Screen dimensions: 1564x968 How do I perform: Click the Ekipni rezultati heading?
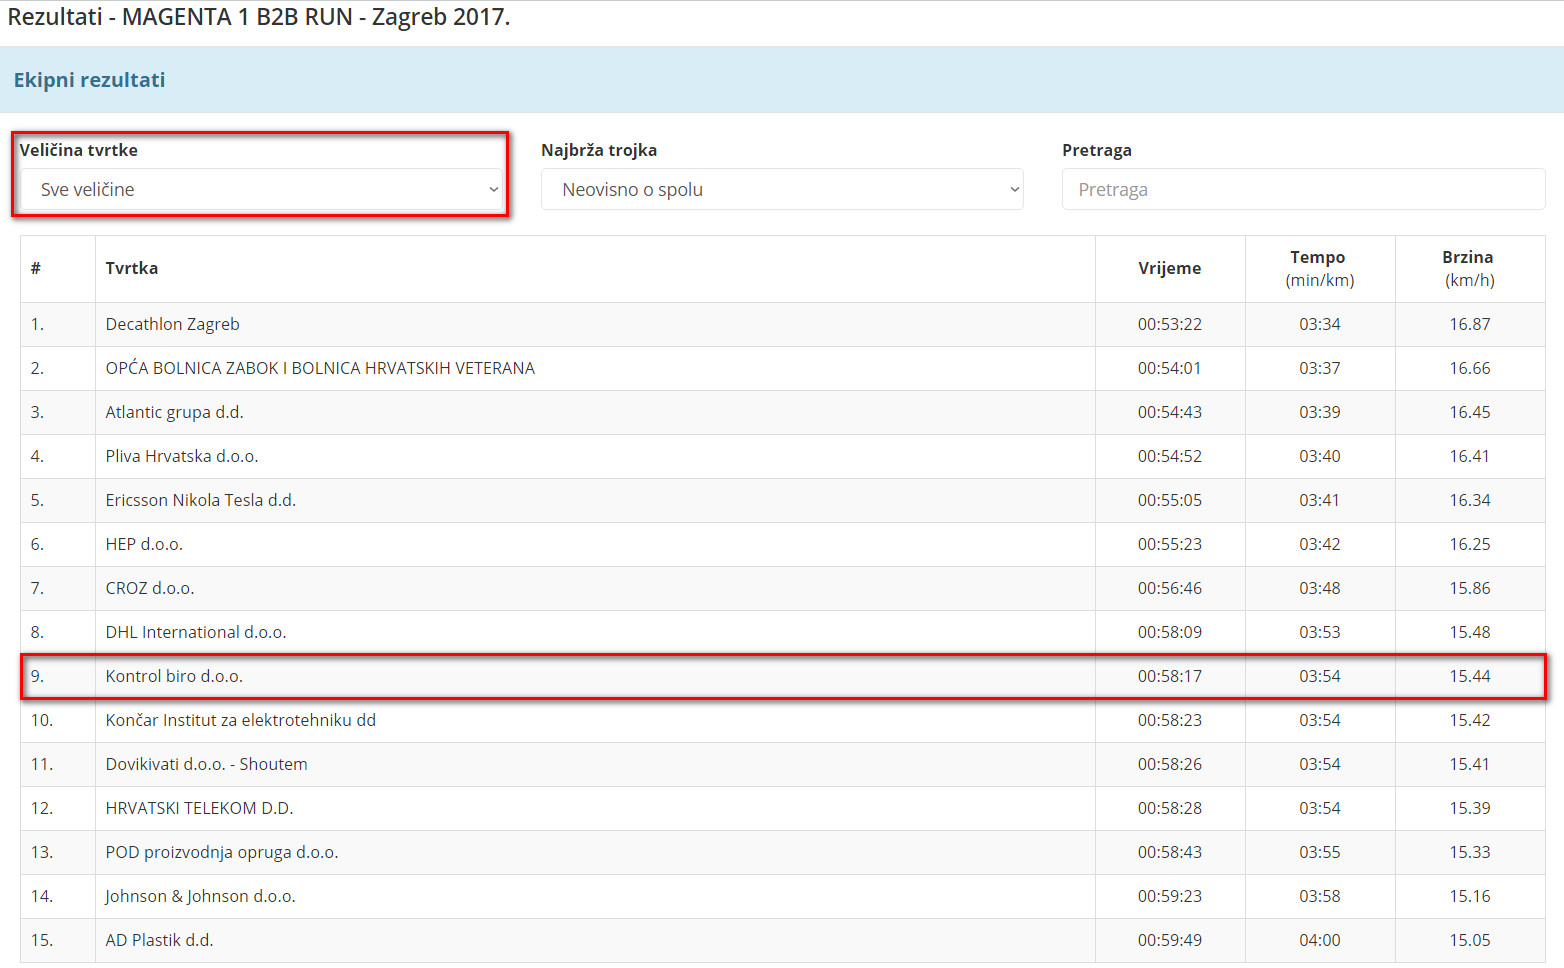pyautogui.click(x=89, y=80)
